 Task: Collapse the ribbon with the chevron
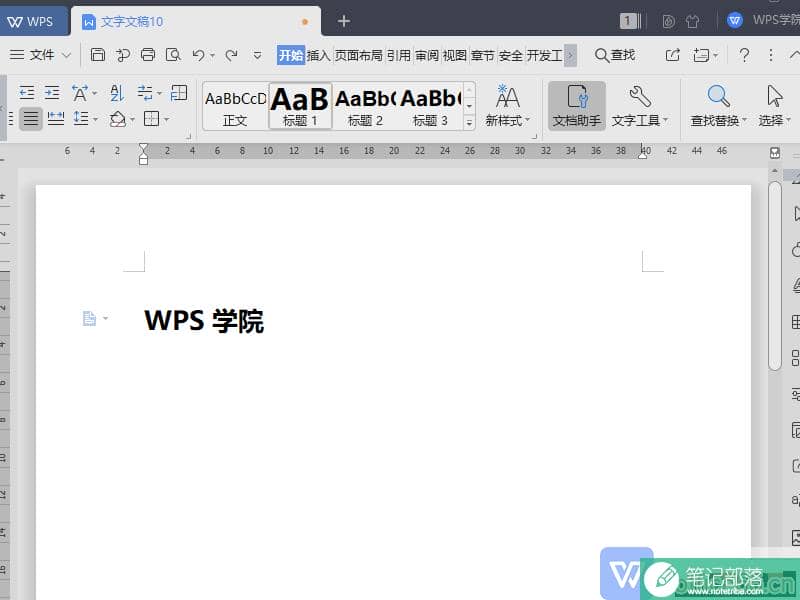point(794,55)
